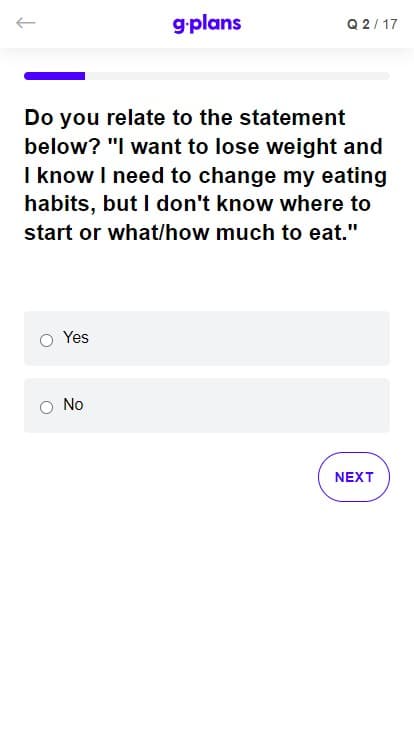Click the word "plans" in the logo

216,24
